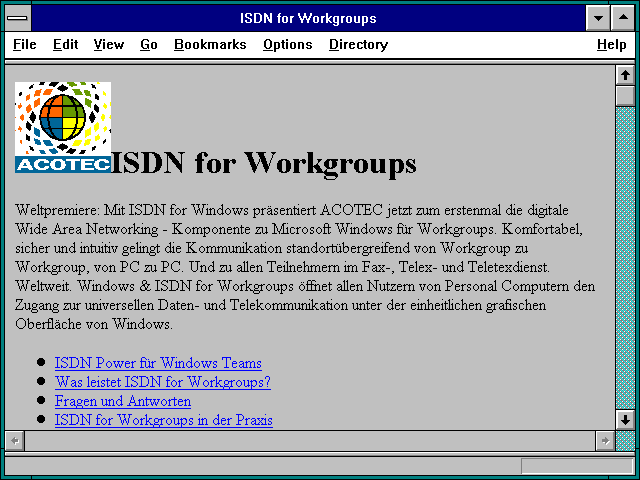Click the paragraph line starting 'Weltpremiere: Mit ISDN'
The width and height of the screenshot is (640, 480).
point(292,210)
